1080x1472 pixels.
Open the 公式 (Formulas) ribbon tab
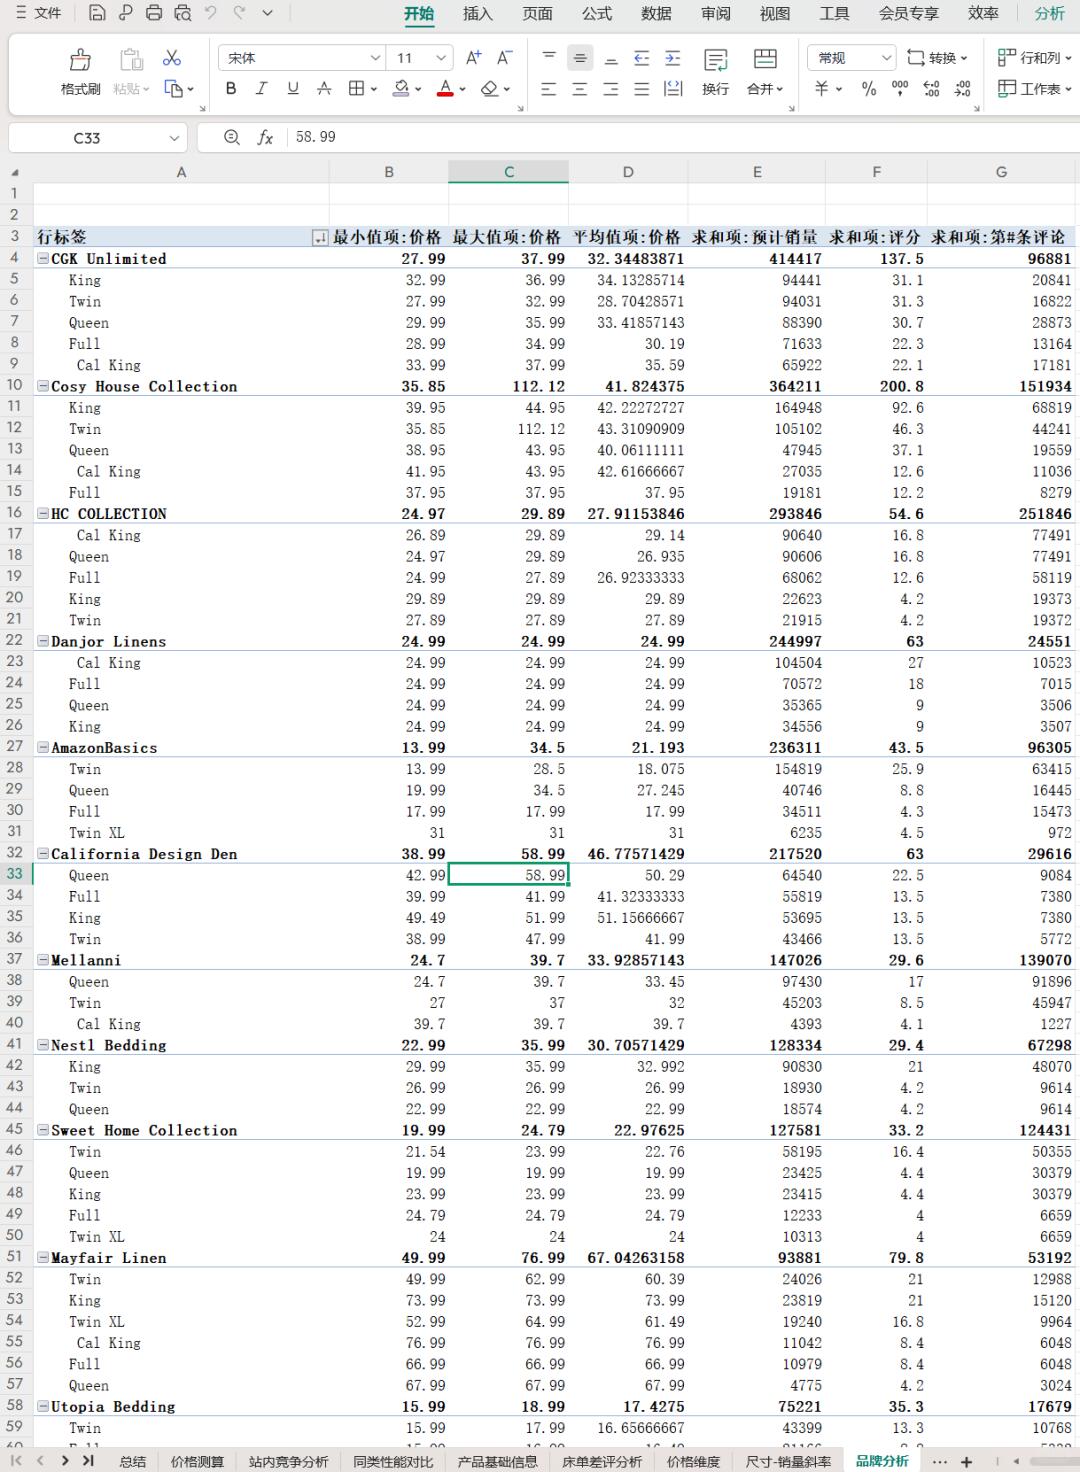[x=597, y=13]
